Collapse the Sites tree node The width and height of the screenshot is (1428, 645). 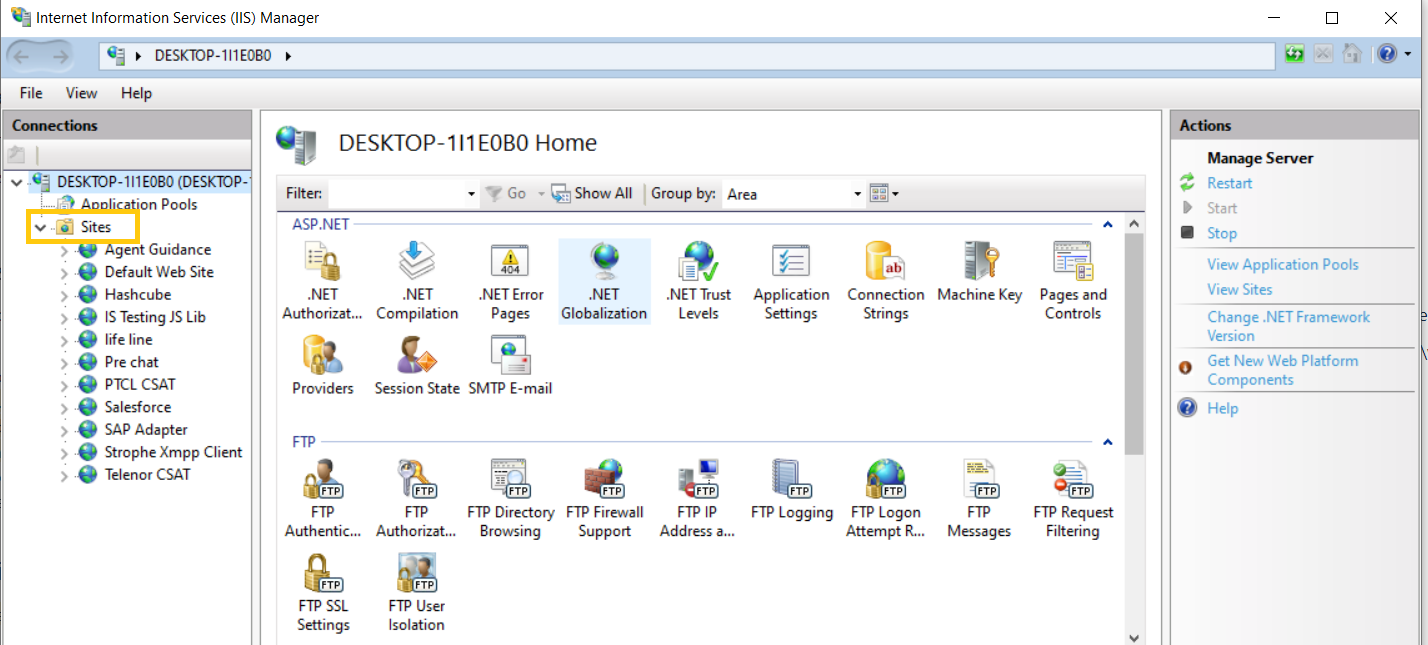(x=40, y=228)
